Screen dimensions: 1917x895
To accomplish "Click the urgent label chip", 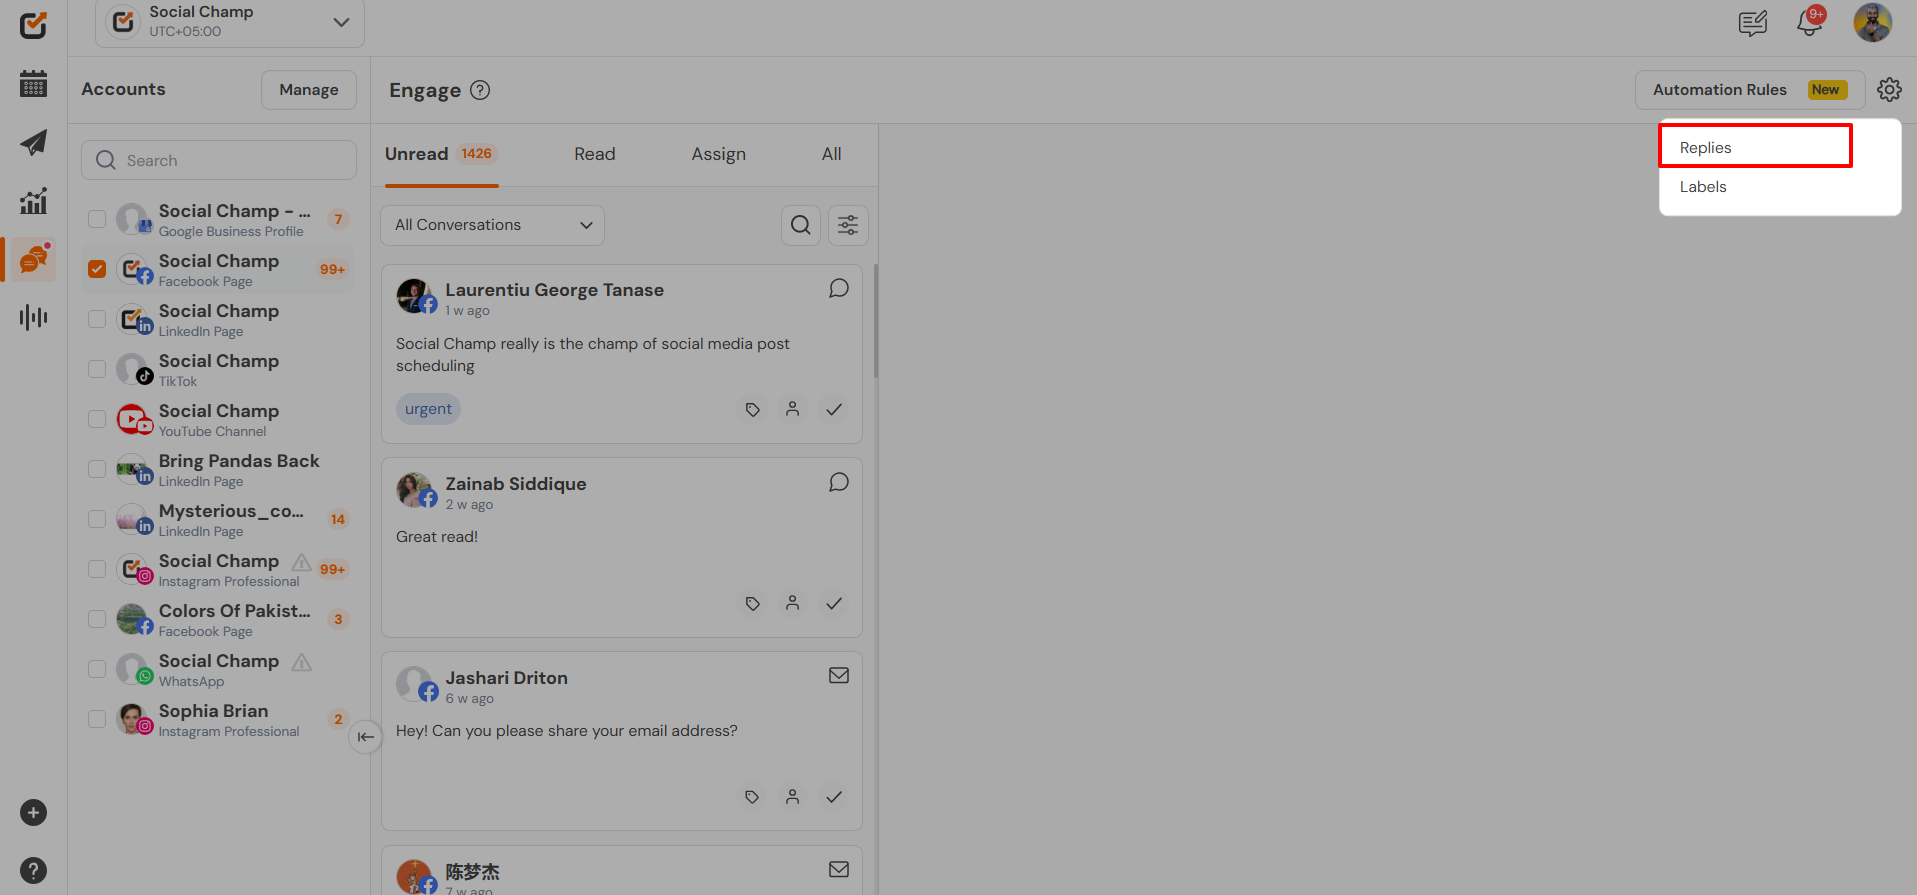I will pos(428,409).
